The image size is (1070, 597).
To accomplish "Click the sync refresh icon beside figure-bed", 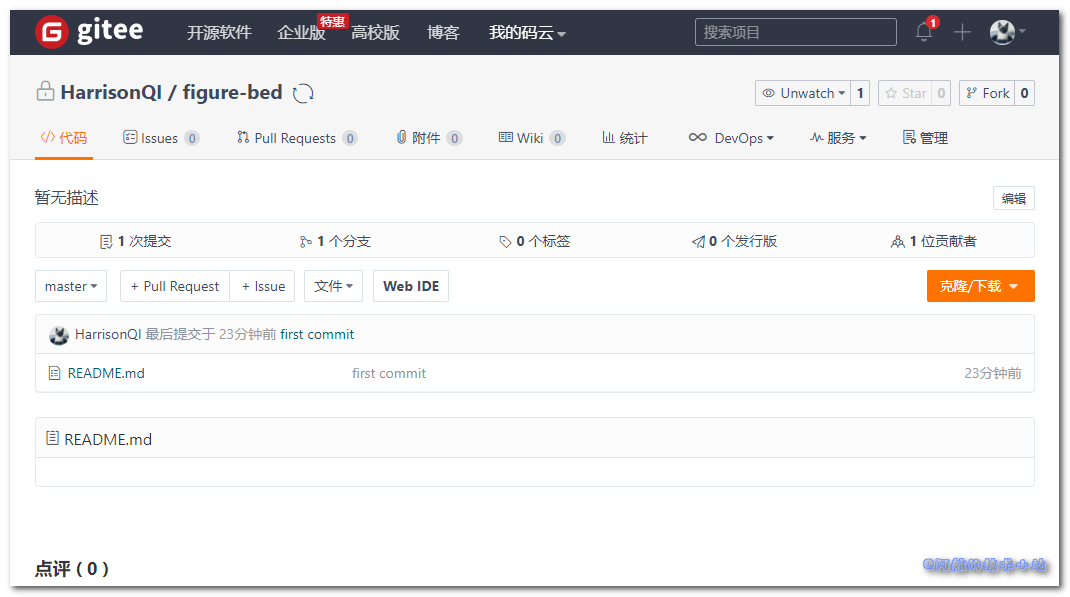I will pyautogui.click(x=303, y=93).
